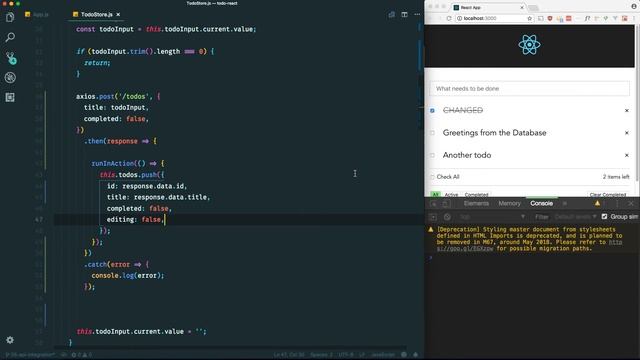This screenshot has width=640, height=360.
Task: Open the editor More Actions ellipsis
Action: [x=417, y=14]
